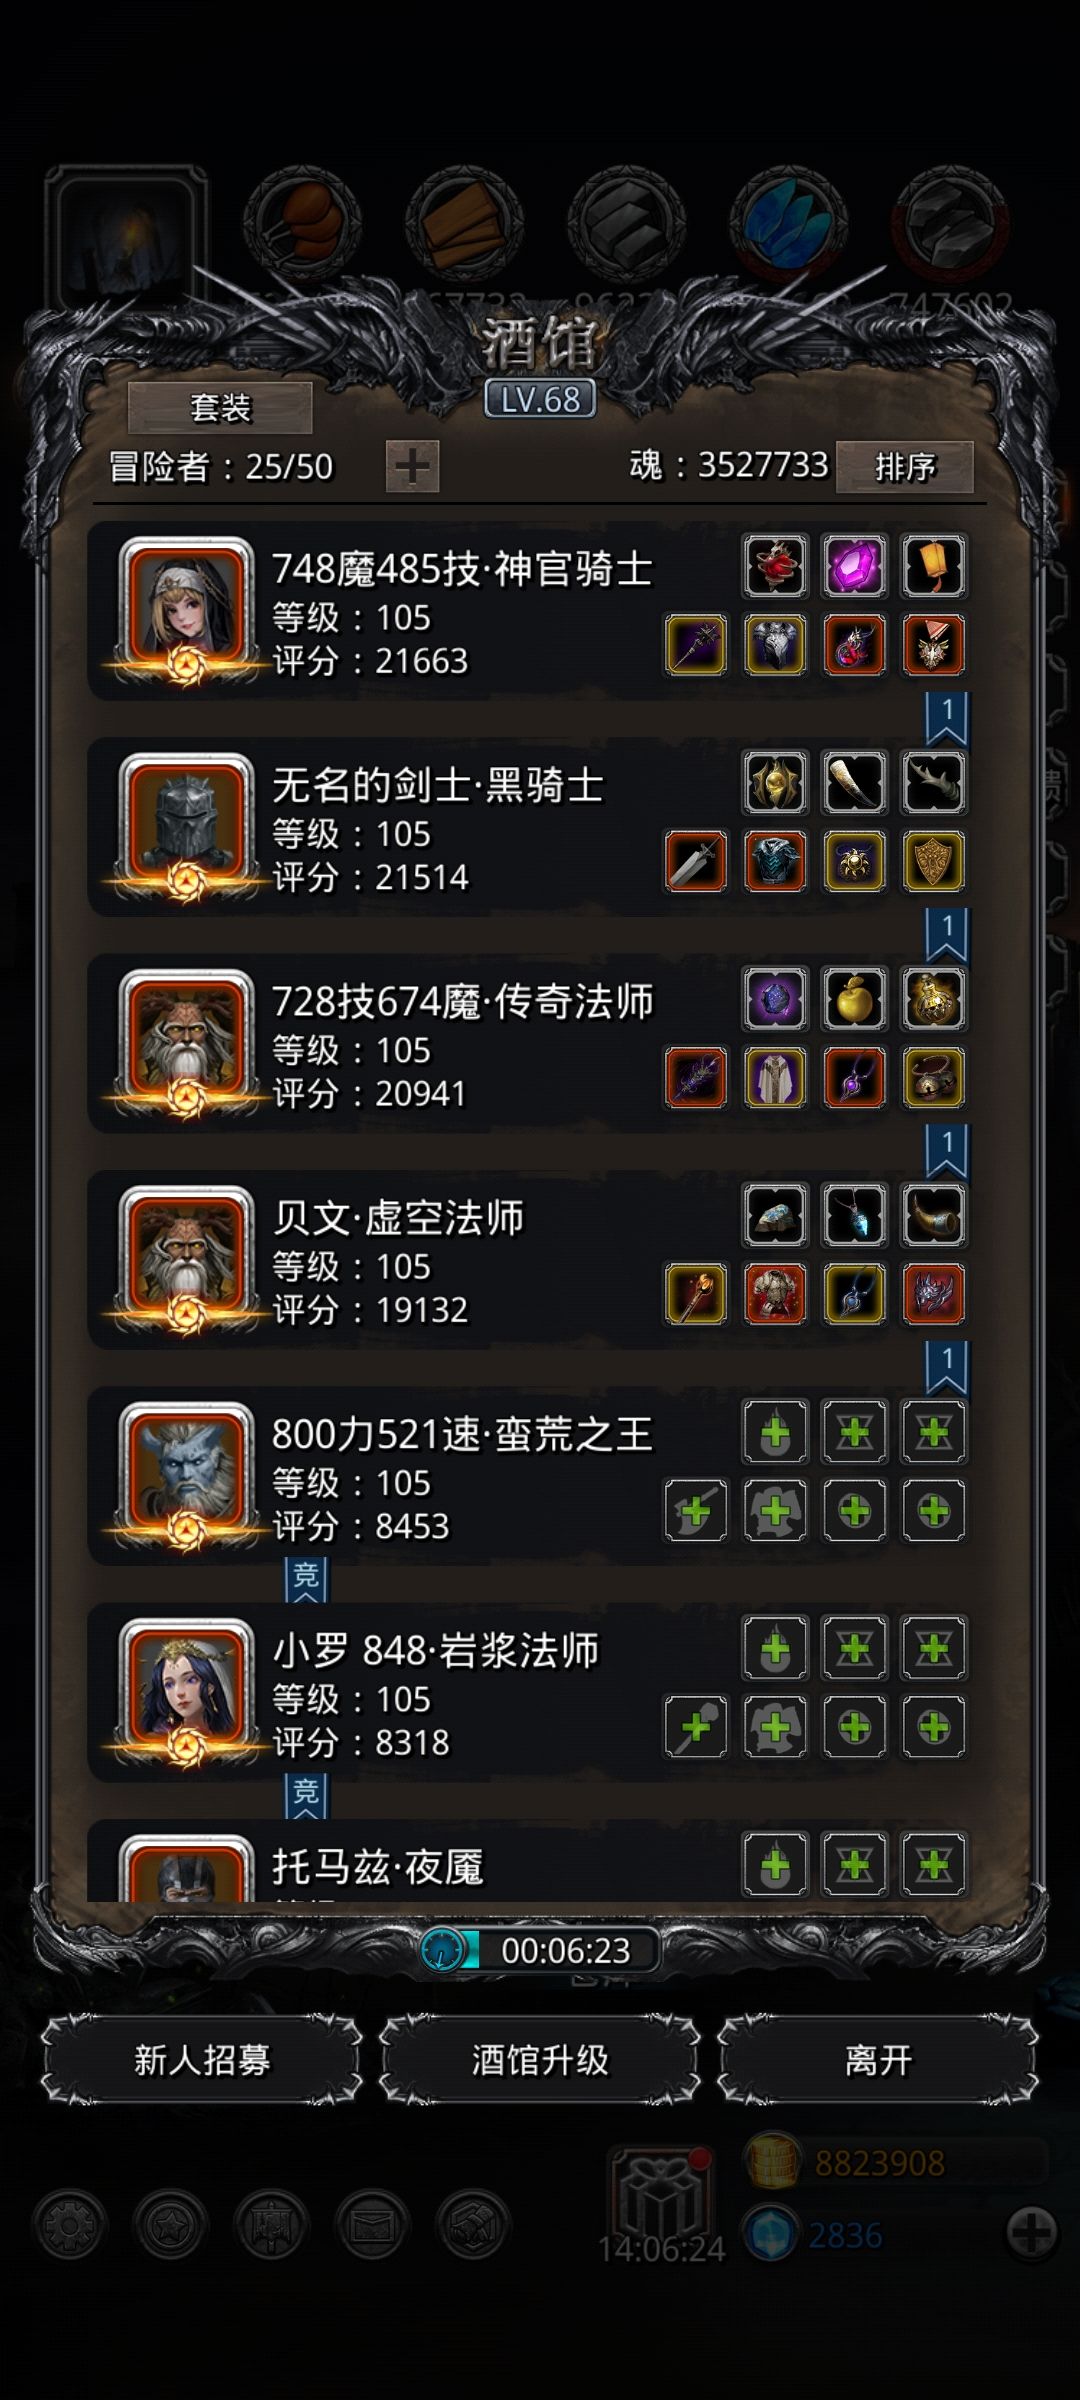Open the 排序 sort options

tap(904, 467)
